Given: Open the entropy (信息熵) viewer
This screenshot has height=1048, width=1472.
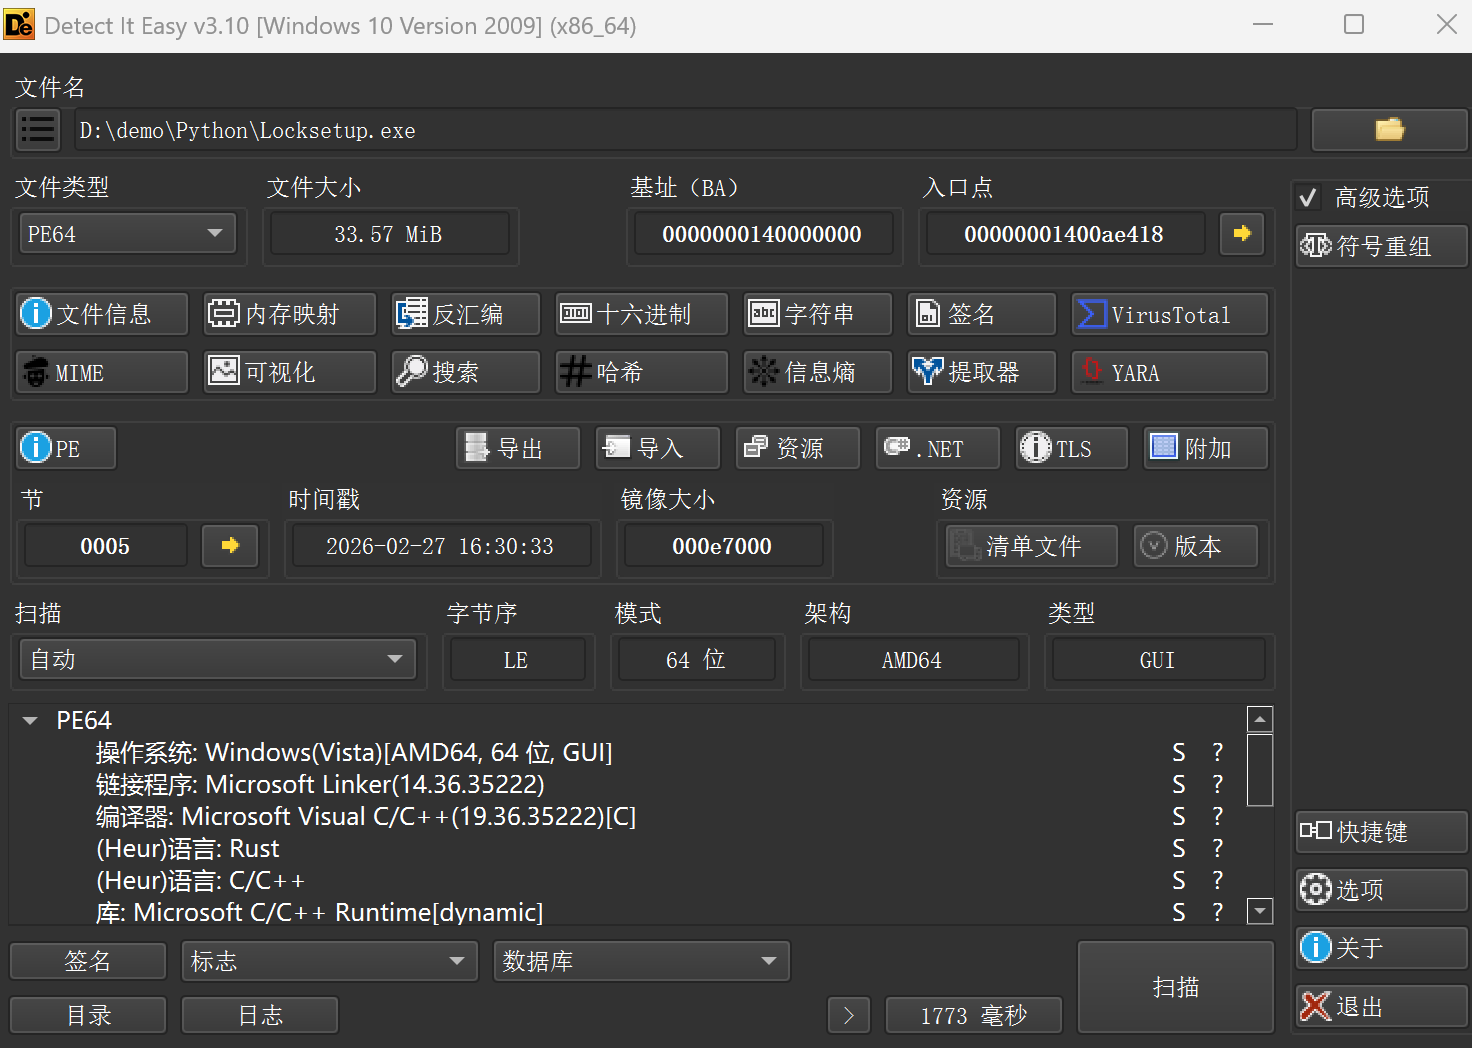Looking at the screenshot, I should click(818, 373).
